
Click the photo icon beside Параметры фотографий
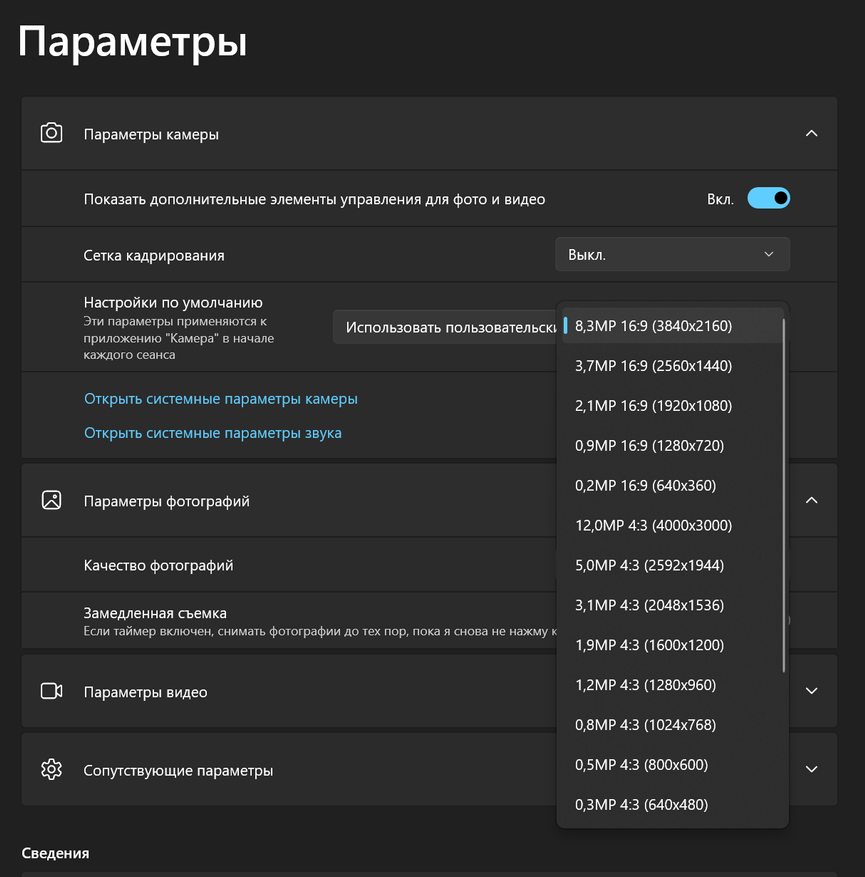click(51, 500)
